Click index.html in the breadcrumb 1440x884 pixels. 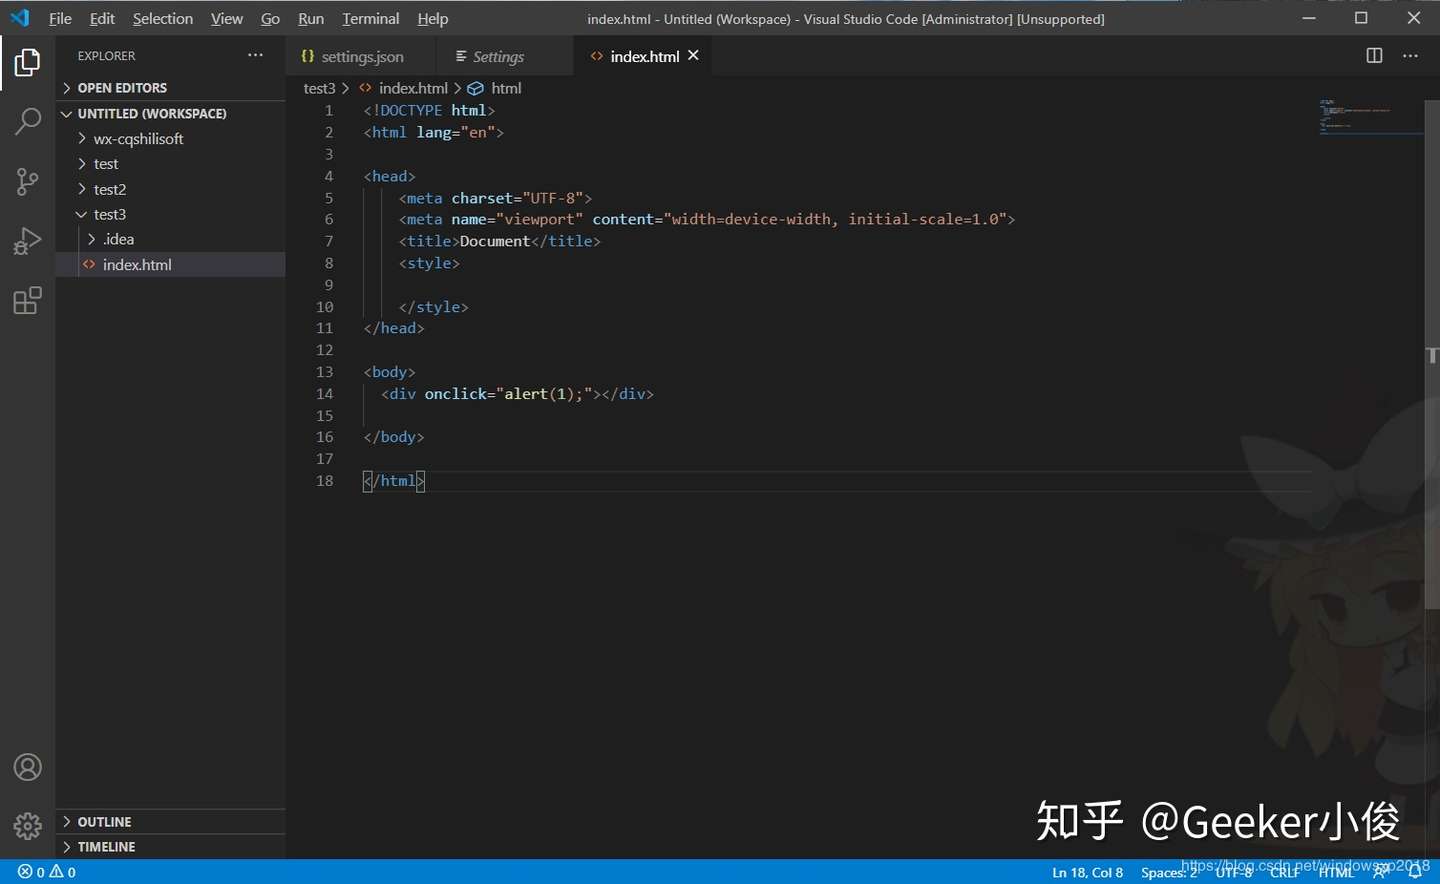tap(413, 88)
